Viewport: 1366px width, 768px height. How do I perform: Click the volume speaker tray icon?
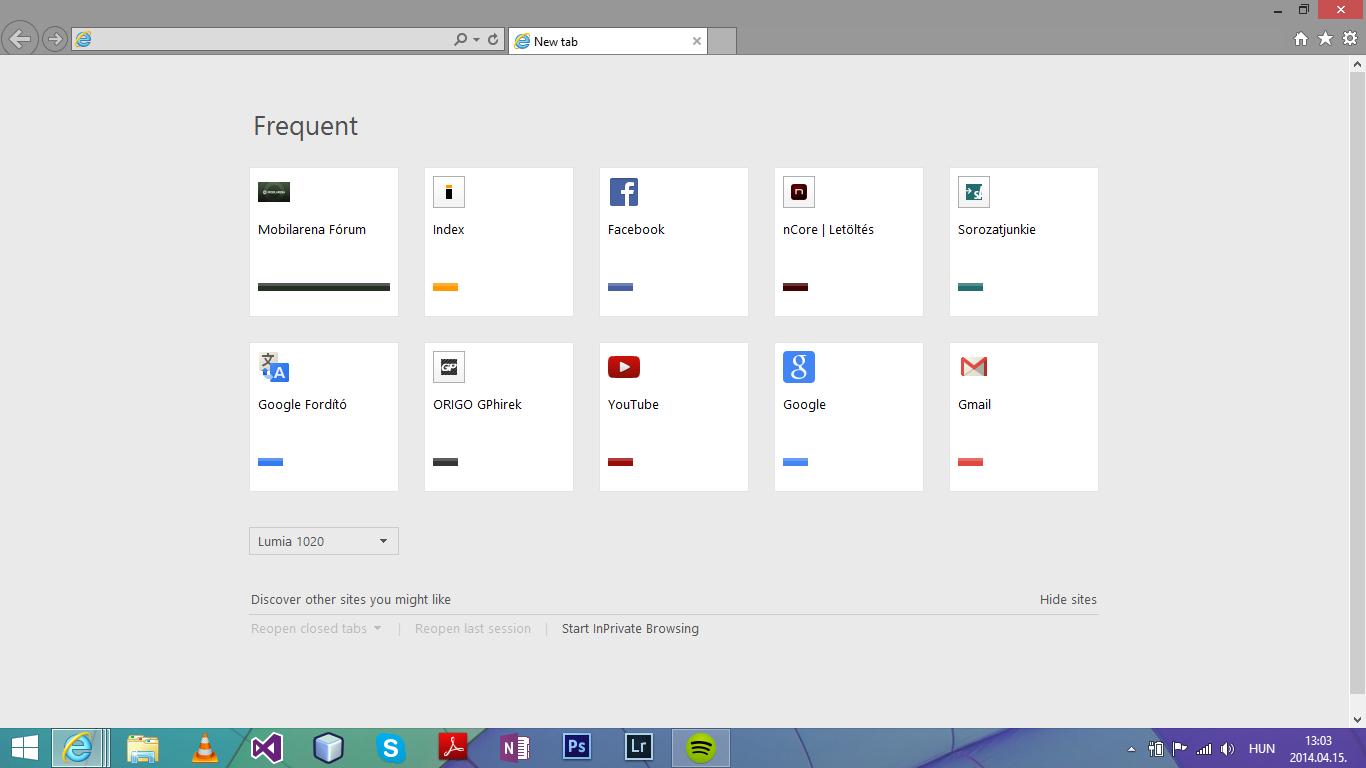[1227, 749]
